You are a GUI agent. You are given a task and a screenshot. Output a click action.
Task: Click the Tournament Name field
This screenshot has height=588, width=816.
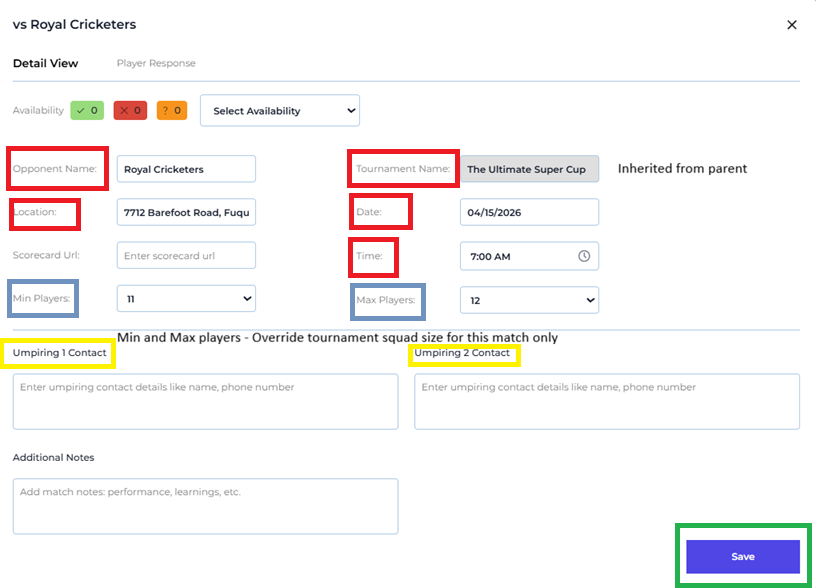(529, 169)
